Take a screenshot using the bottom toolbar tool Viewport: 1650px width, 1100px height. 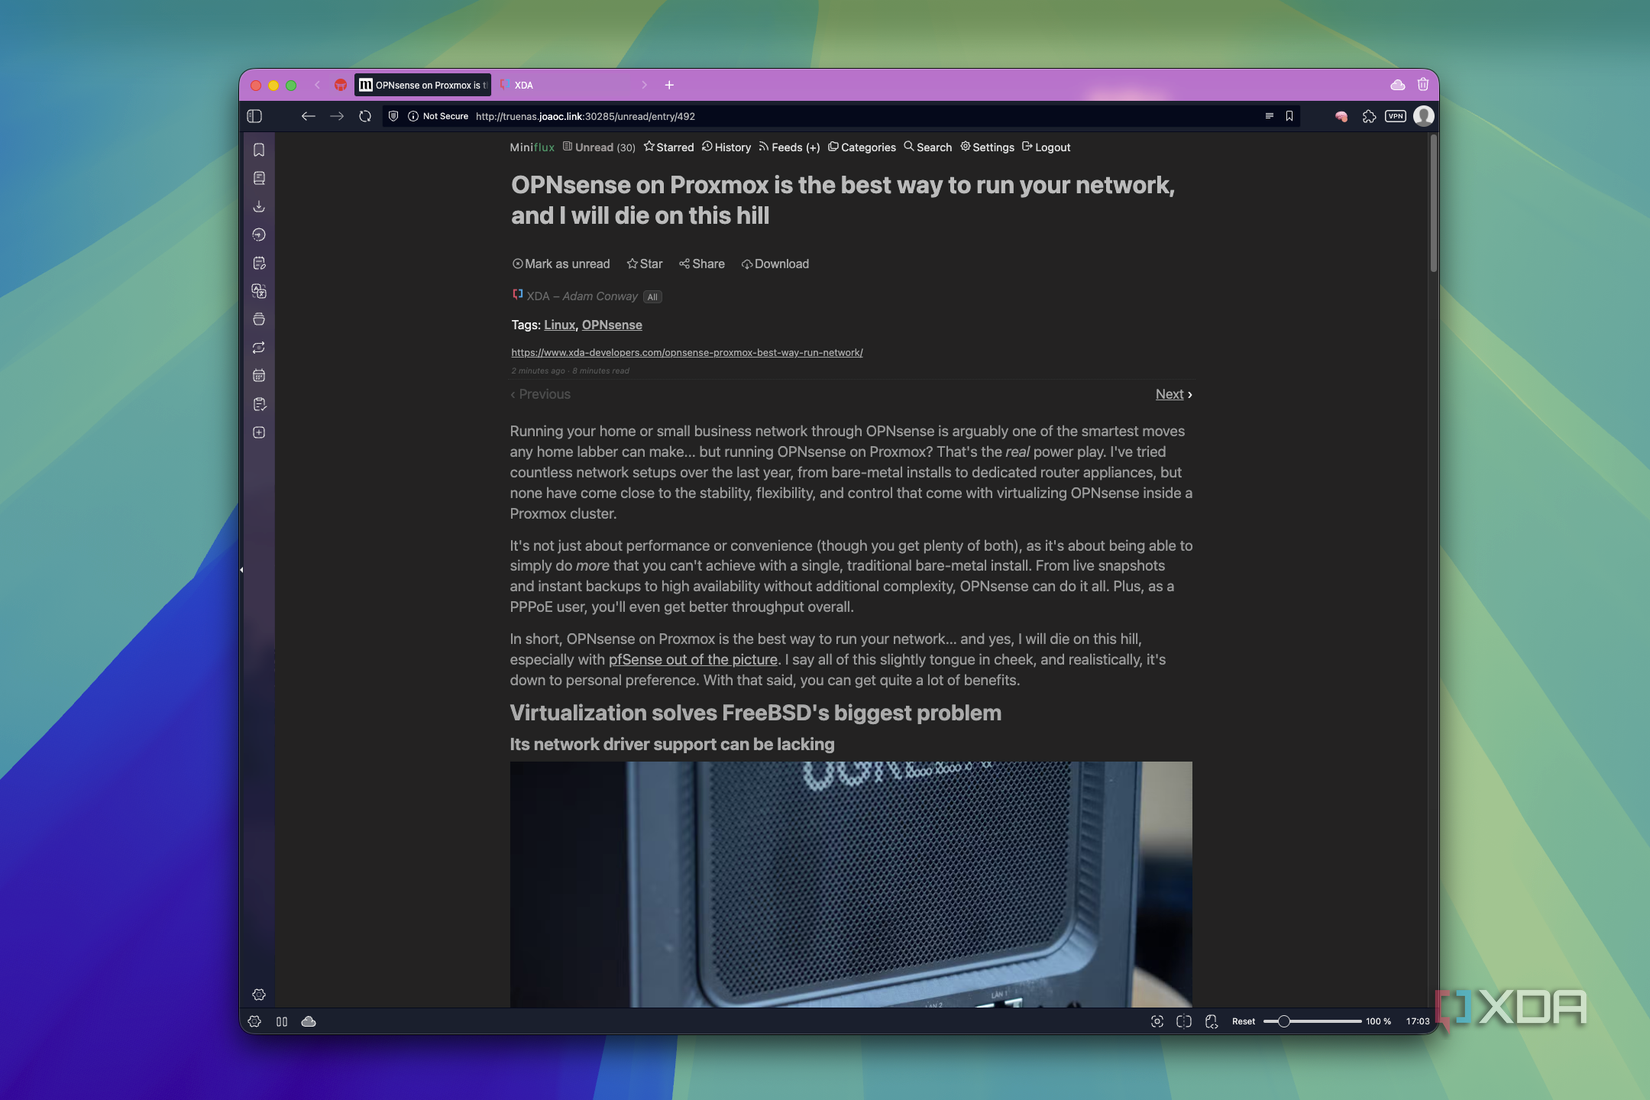[x=1157, y=1021]
